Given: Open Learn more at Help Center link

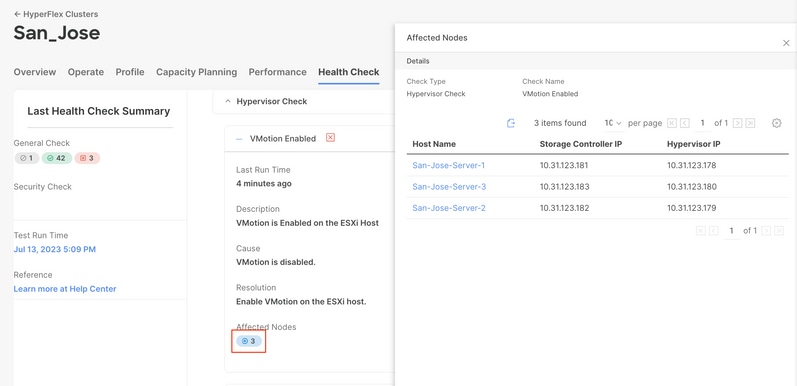Looking at the screenshot, I should [65, 289].
